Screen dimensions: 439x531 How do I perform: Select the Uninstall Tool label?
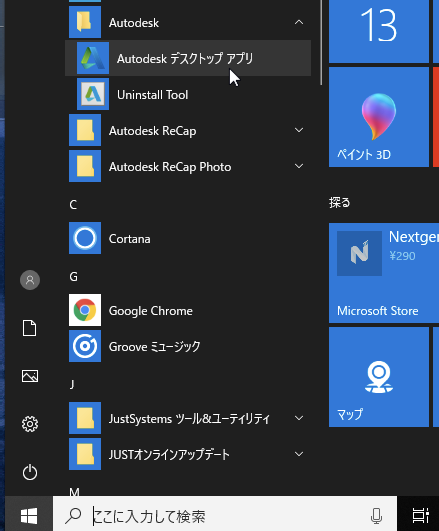[x=152, y=95]
